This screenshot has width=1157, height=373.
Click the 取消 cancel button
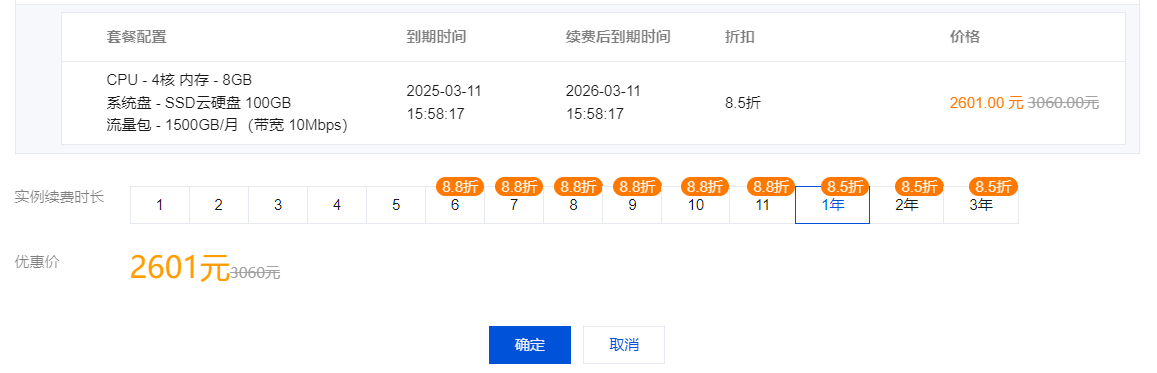[624, 345]
